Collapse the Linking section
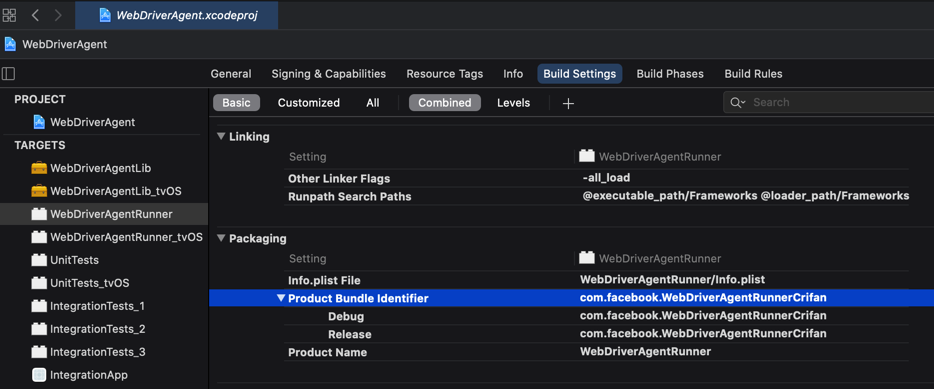This screenshot has width=934, height=389. (222, 136)
